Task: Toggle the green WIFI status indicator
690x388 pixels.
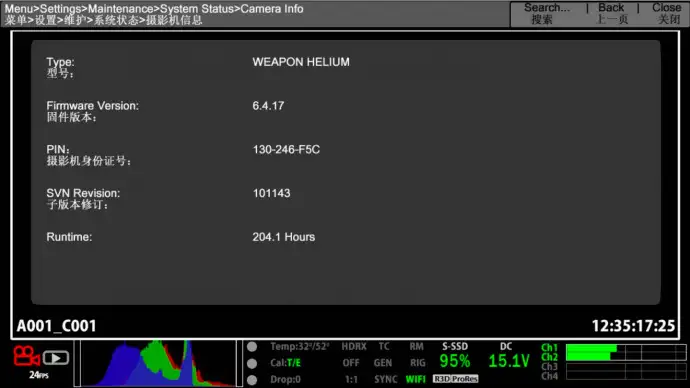Action: tap(415, 379)
